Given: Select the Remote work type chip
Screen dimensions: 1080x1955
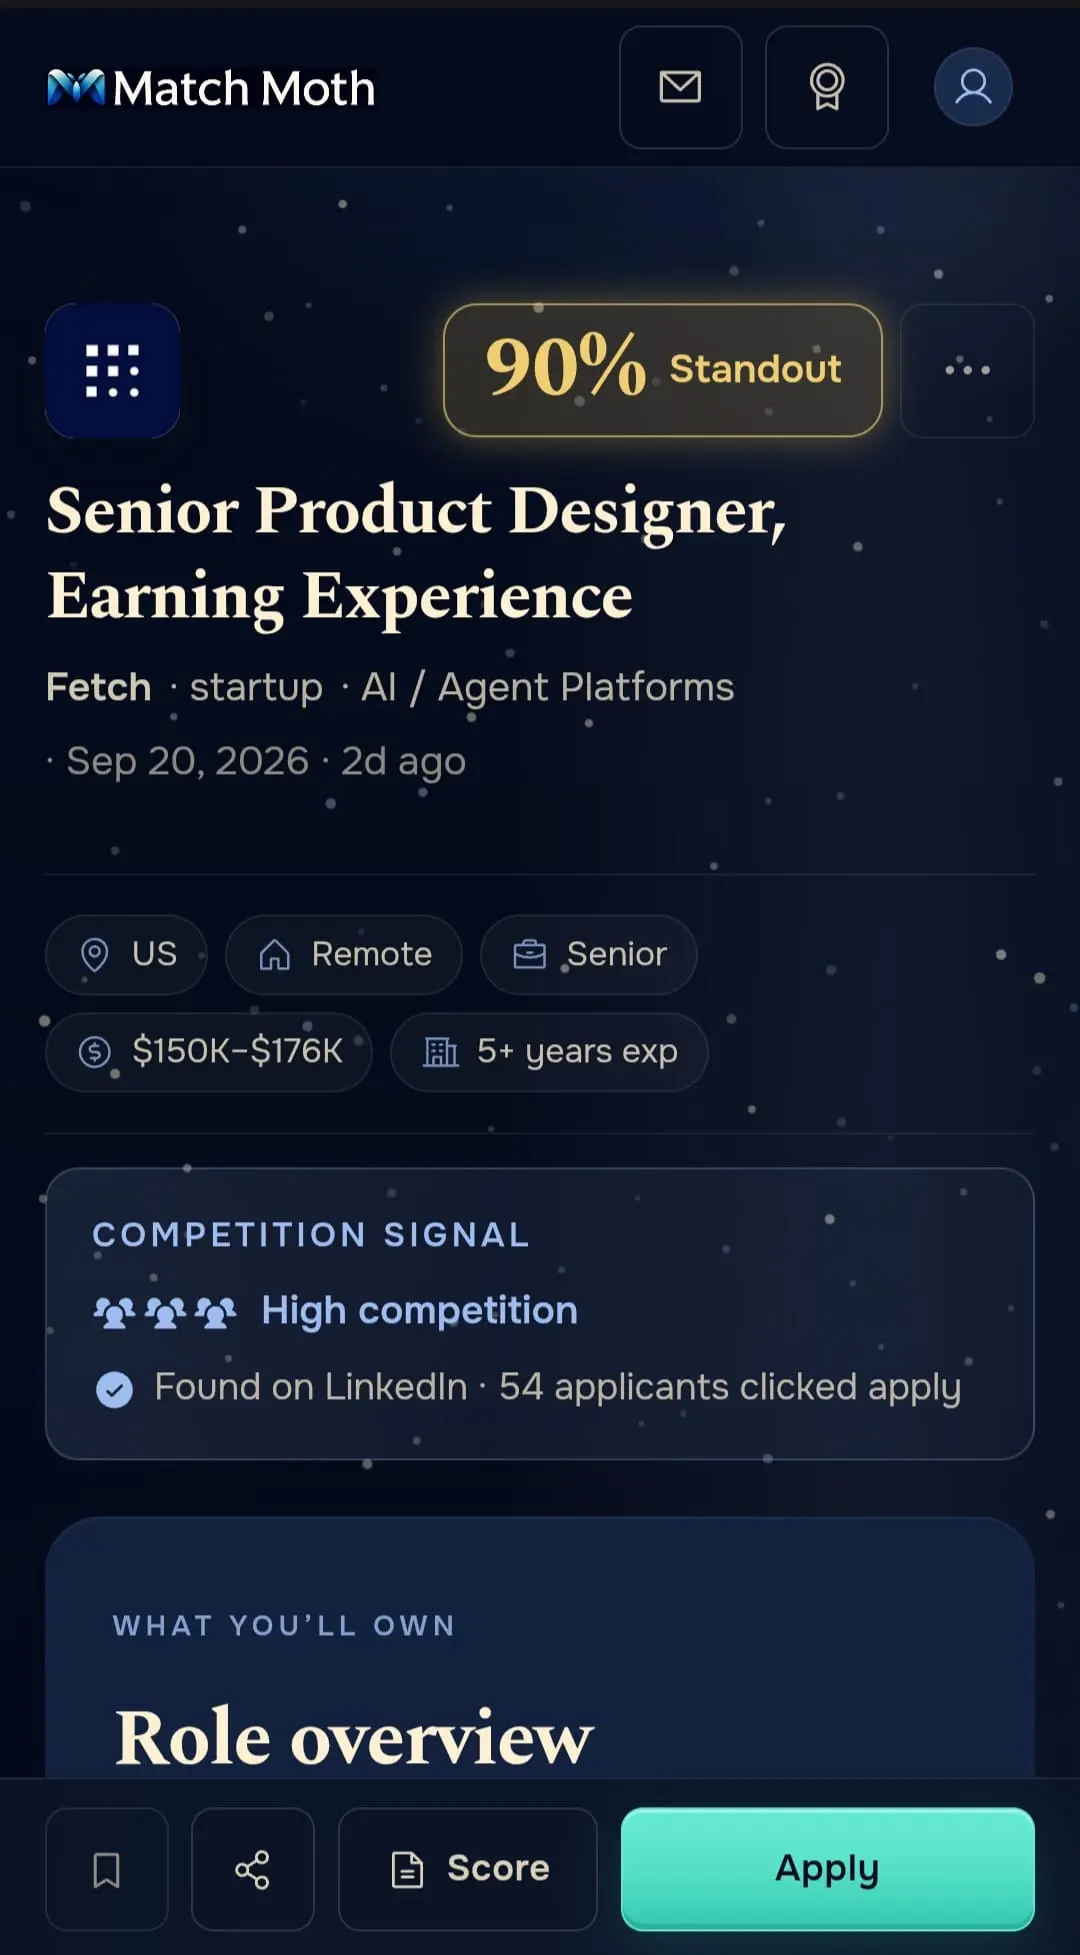Looking at the screenshot, I should click(344, 954).
